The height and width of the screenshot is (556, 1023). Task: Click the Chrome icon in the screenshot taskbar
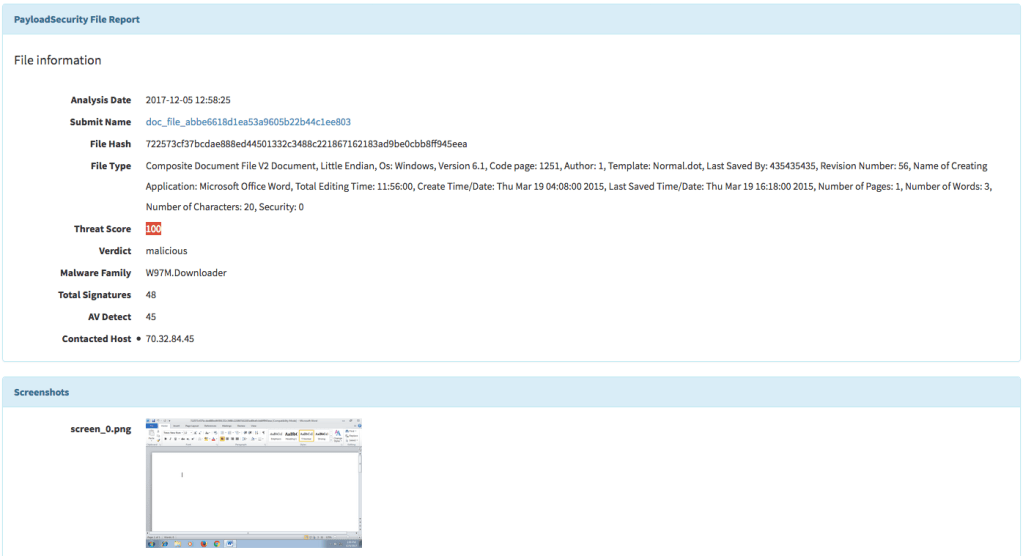pos(215,544)
